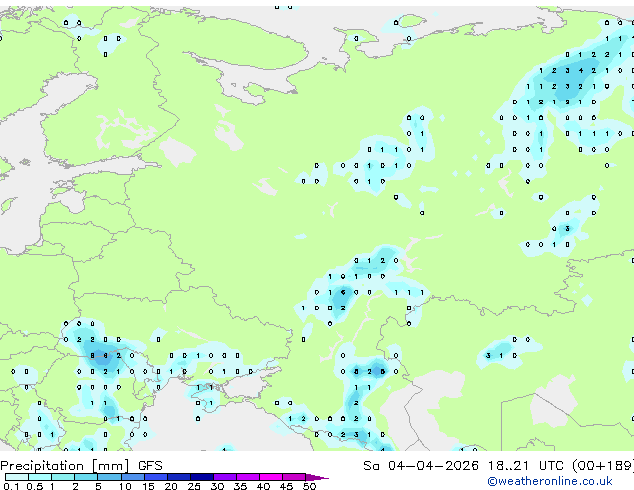Image resolution: width=634 pixels, height=490 pixels.
Task: Select the 1–2 mm legend color swatch
Action: click(x=63, y=477)
